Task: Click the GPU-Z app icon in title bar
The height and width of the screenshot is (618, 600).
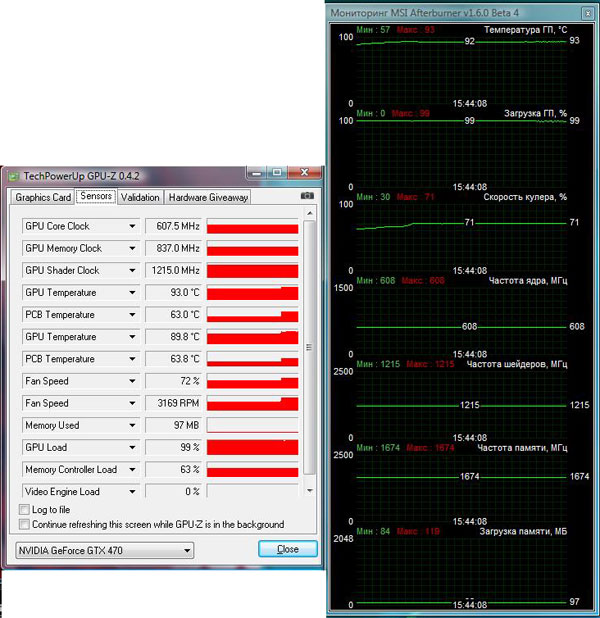Action: [x=14, y=176]
